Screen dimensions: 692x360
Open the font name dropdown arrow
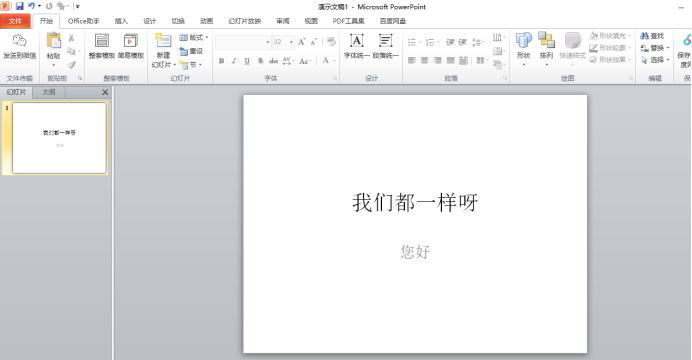(x=267, y=42)
